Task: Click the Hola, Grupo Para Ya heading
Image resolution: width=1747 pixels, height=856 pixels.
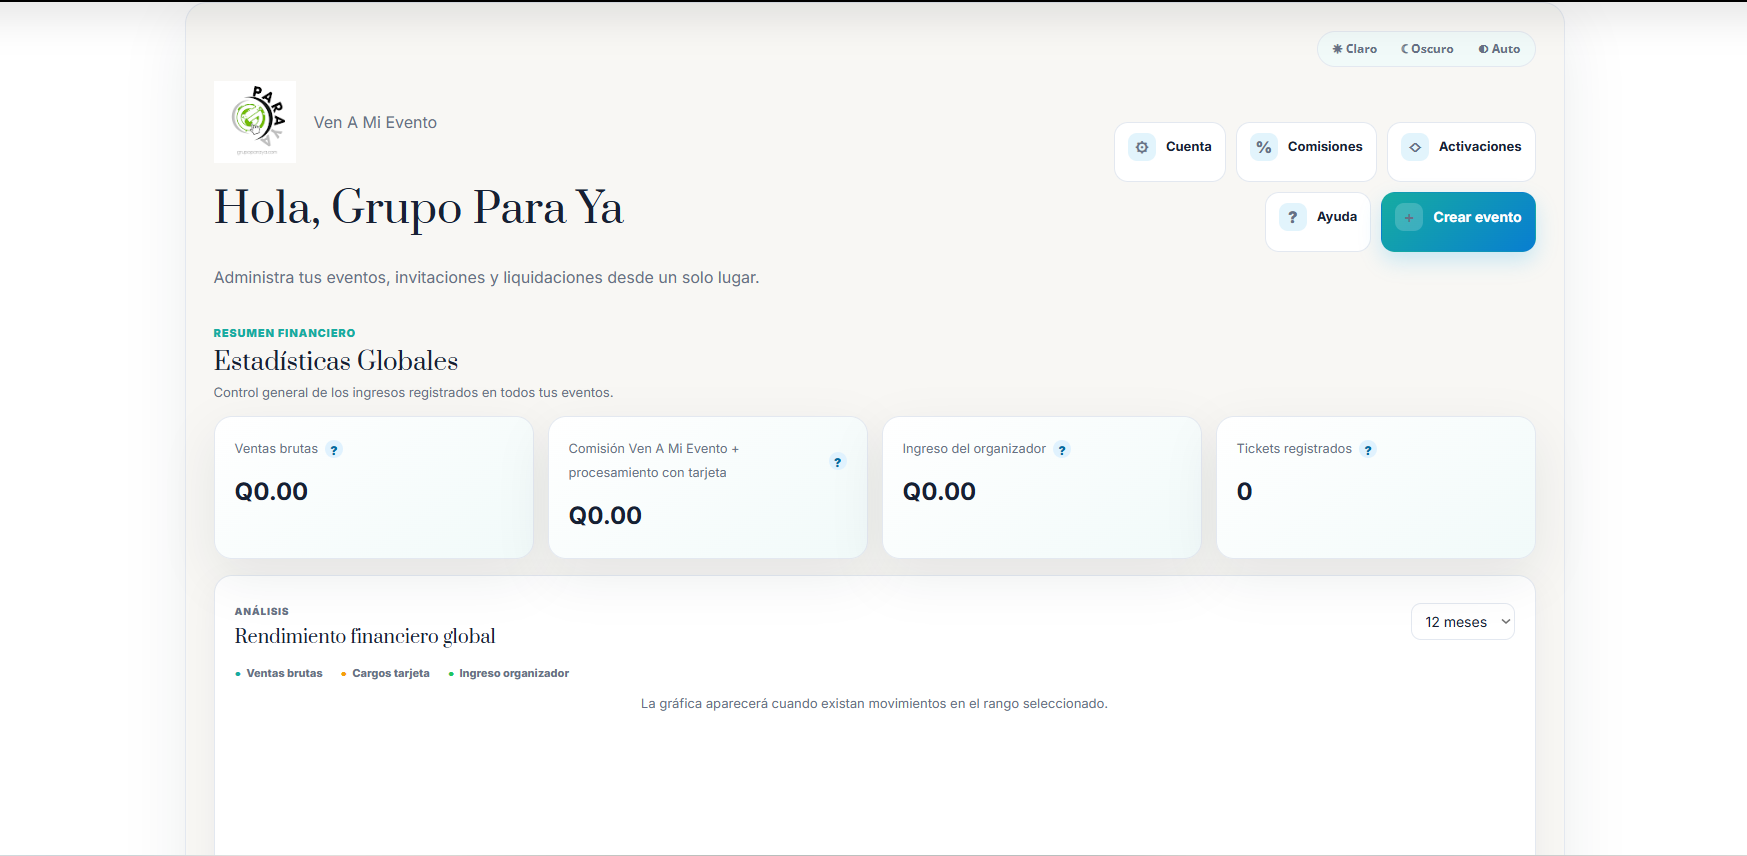Action: (x=419, y=208)
